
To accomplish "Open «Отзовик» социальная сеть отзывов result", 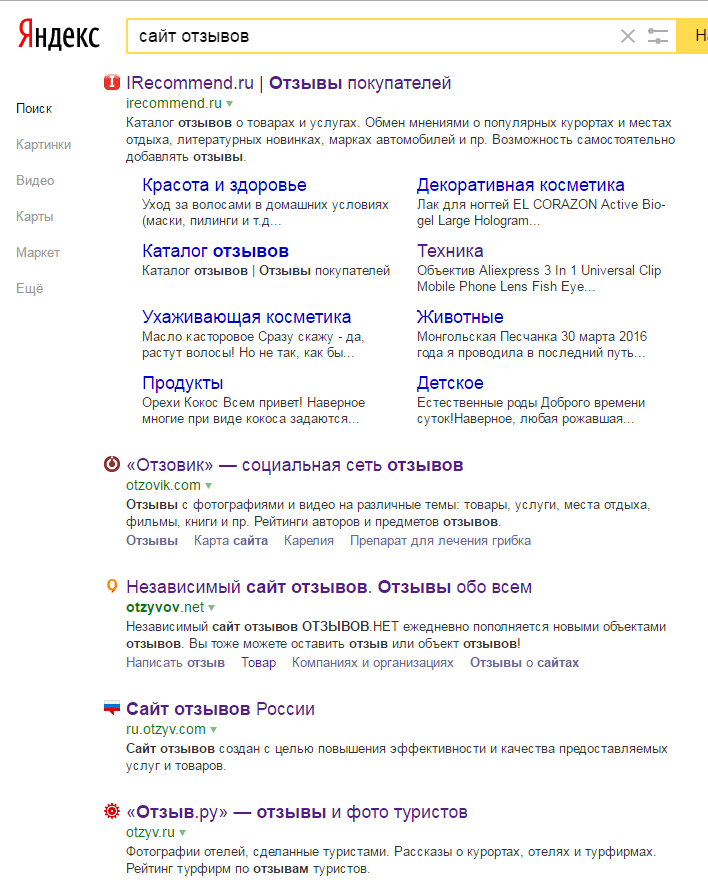I will pos(295,465).
